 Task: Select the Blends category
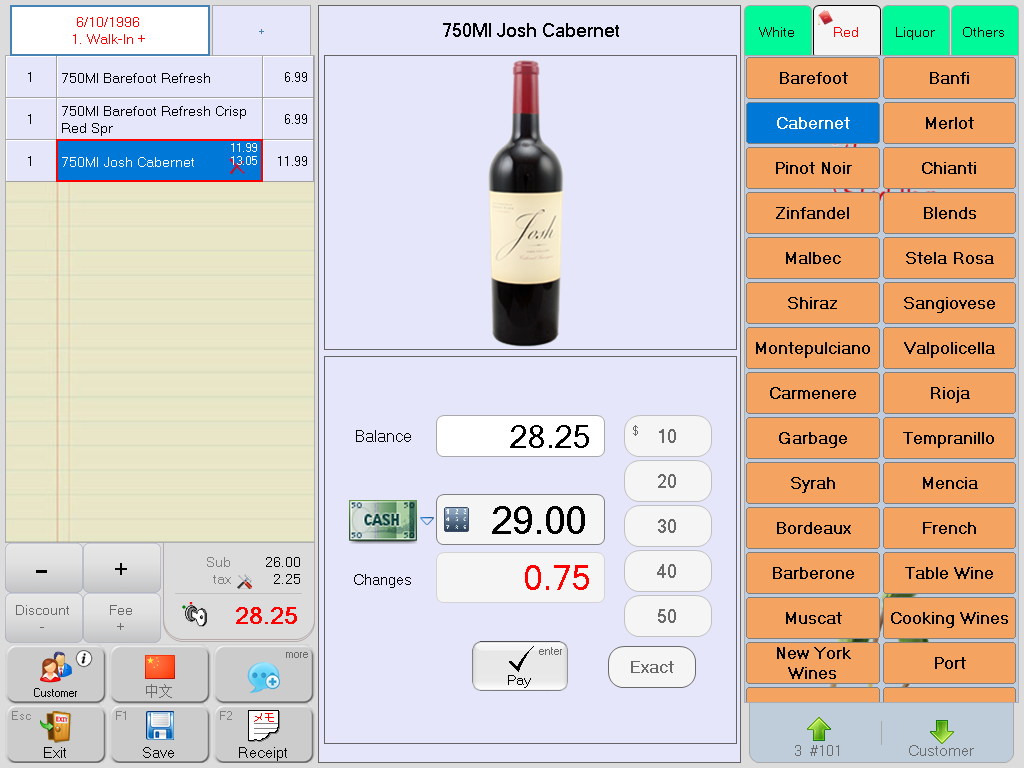pos(949,213)
